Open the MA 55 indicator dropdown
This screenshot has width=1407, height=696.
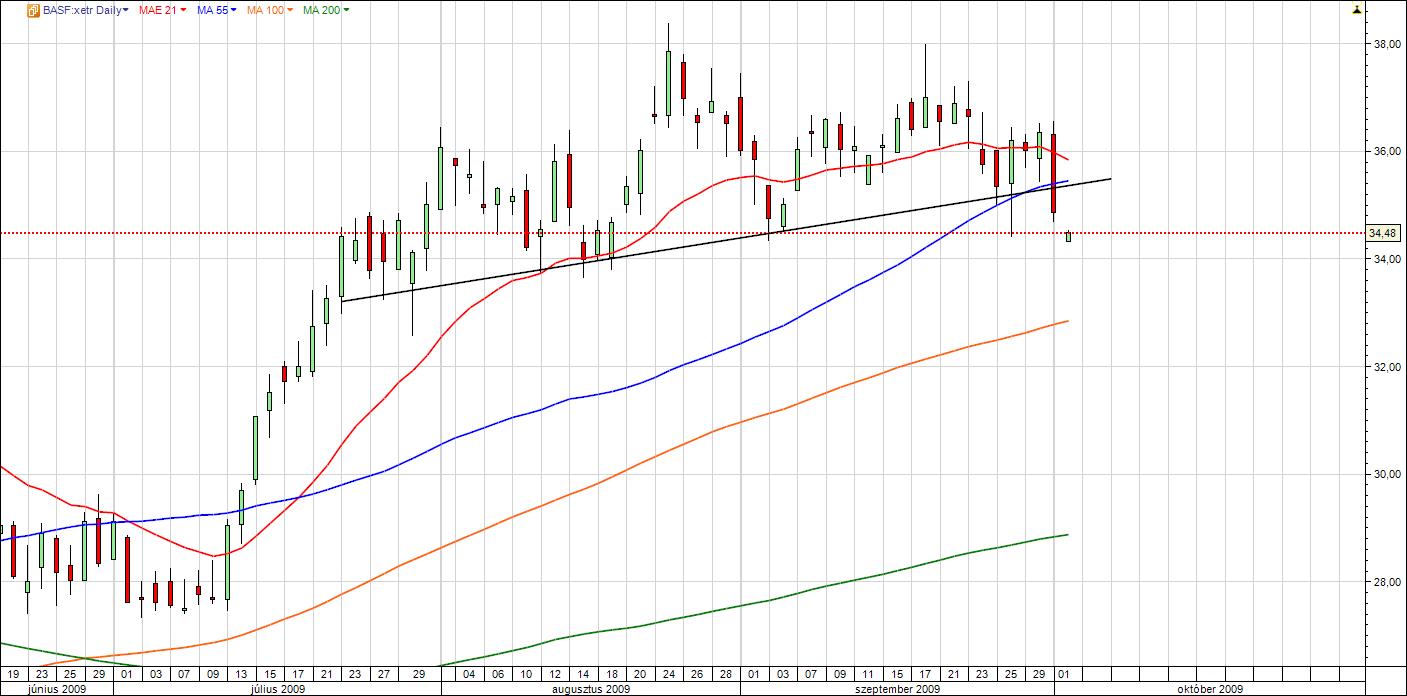tap(216, 9)
